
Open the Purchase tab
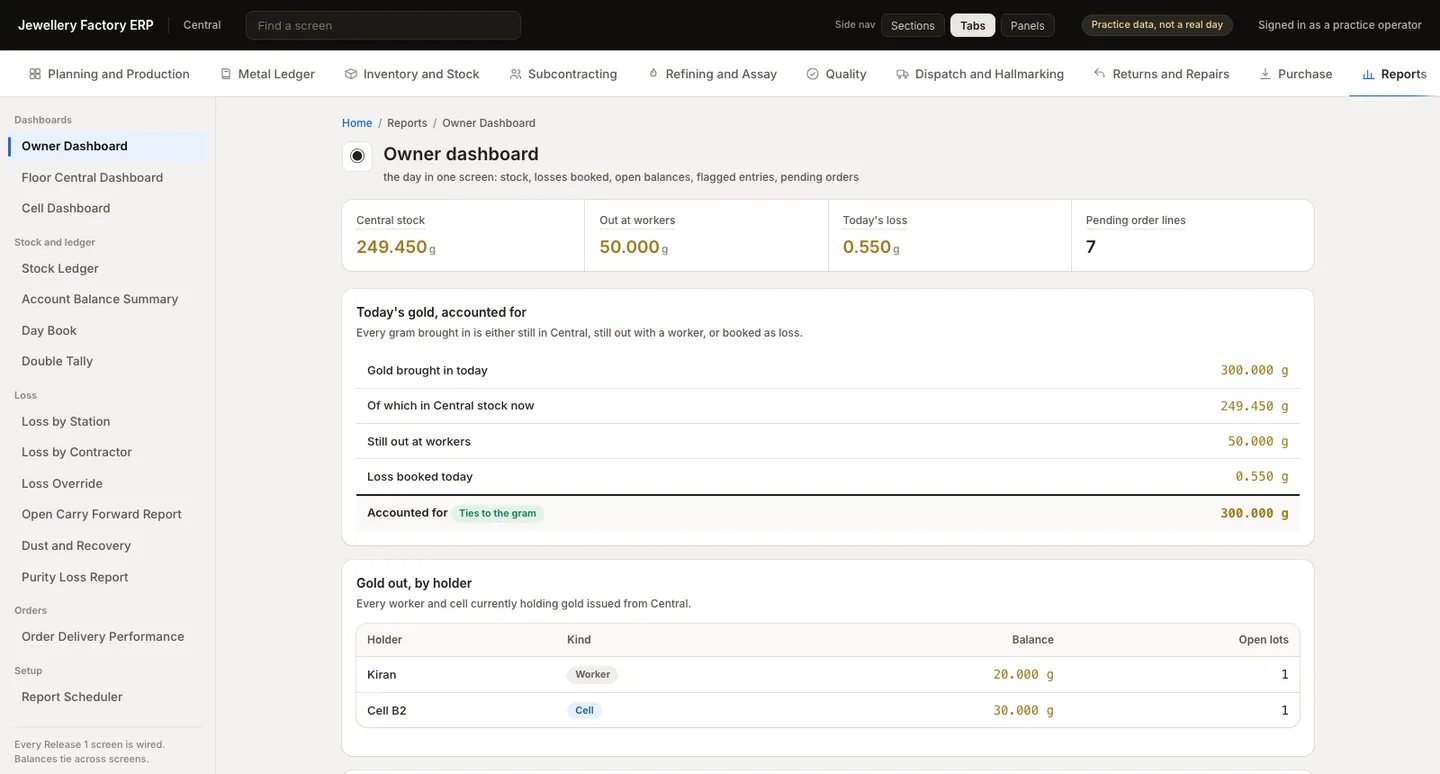(x=1295, y=74)
